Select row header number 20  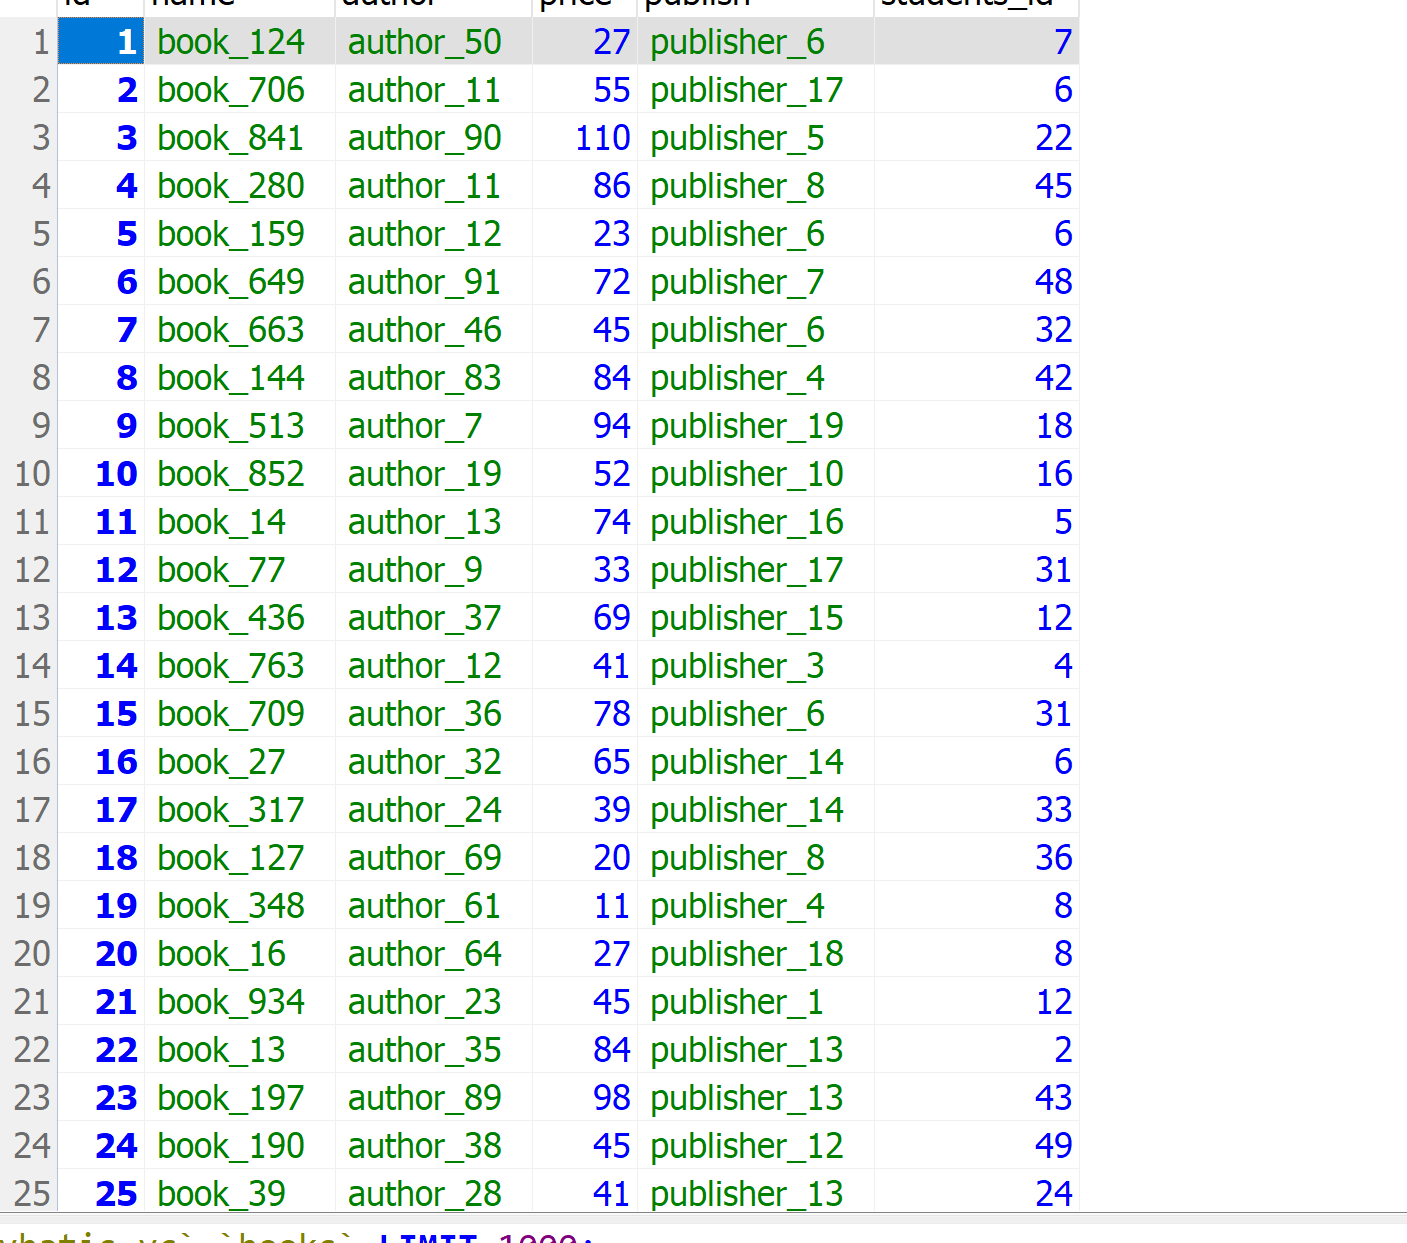click(29, 953)
